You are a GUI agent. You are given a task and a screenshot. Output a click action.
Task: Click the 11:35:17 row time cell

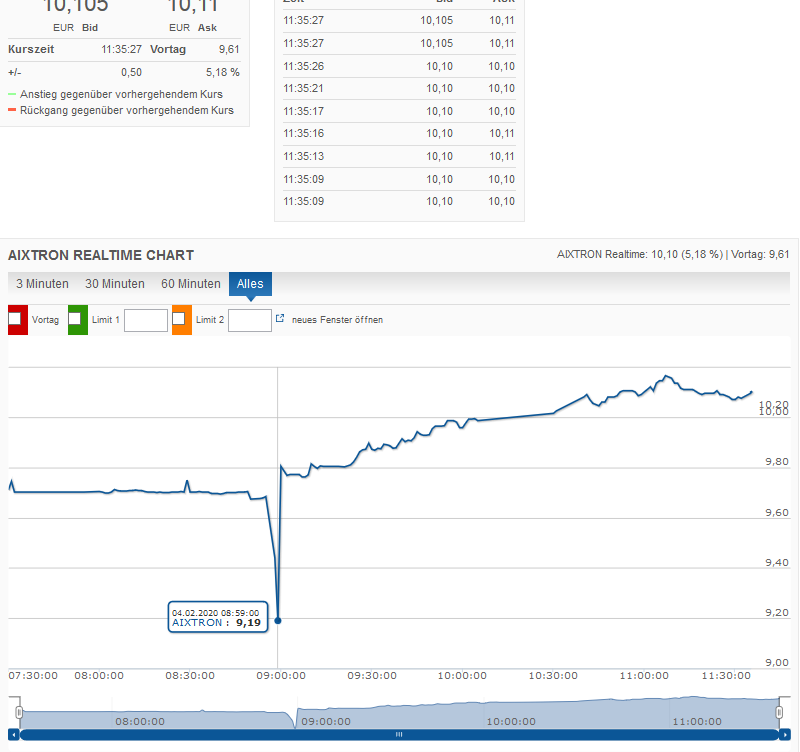(x=304, y=111)
